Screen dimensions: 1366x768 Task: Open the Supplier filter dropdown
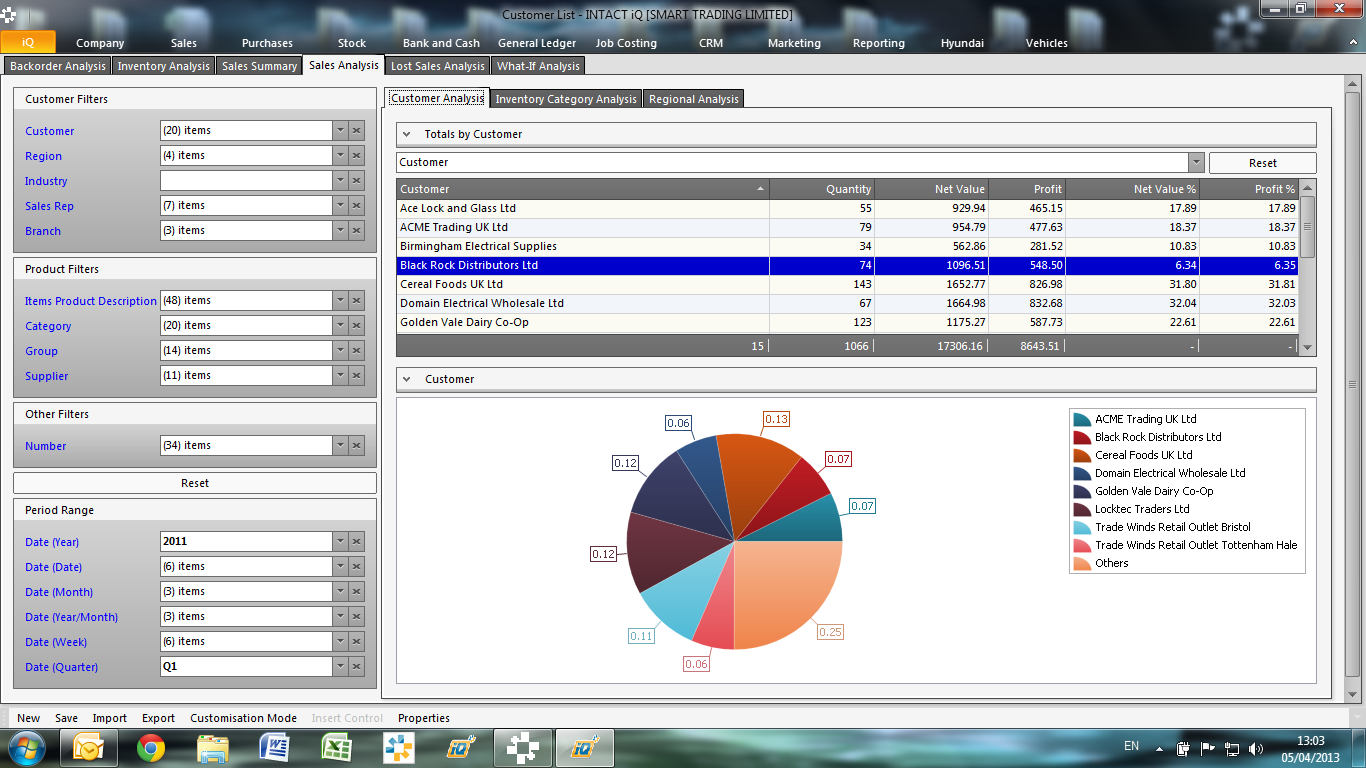[340, 375]
